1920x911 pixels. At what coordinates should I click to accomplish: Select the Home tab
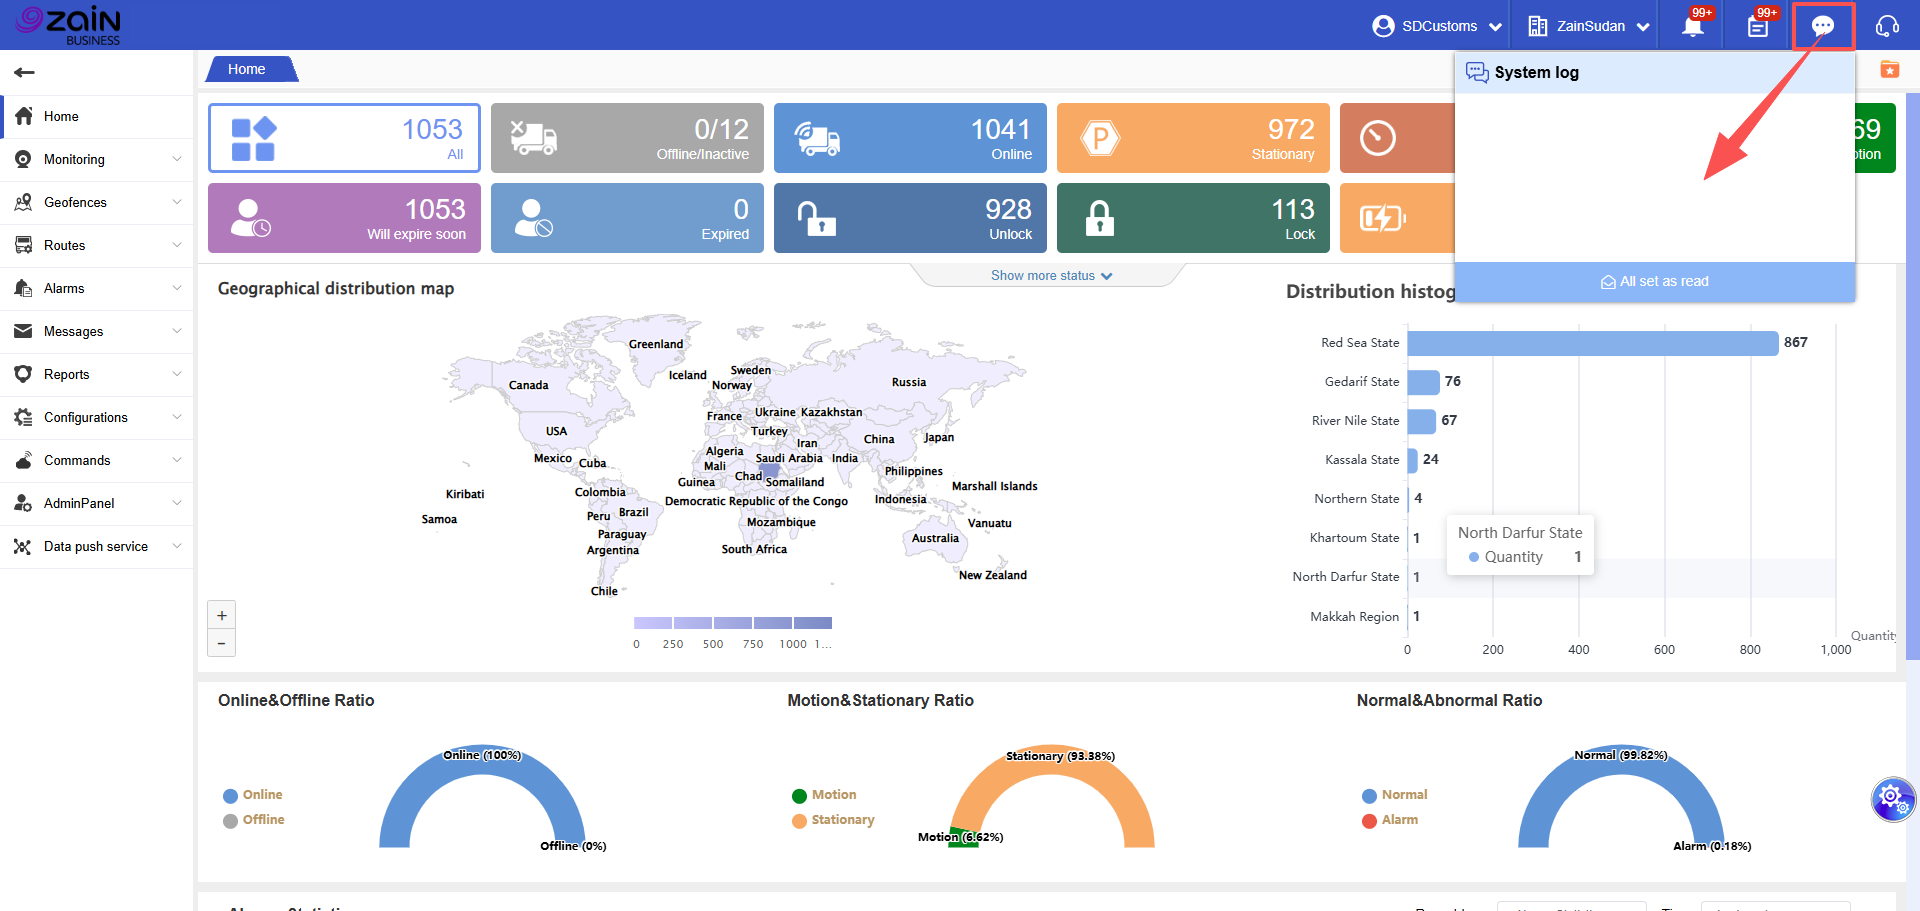tap(247, 69)
